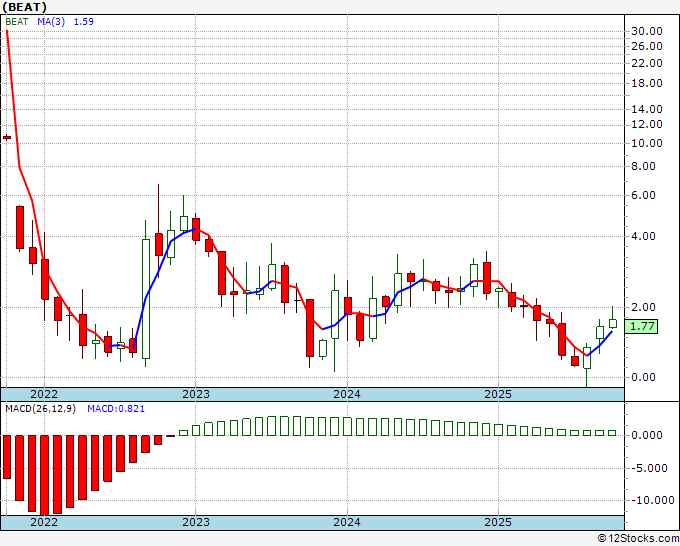Screen dimensions: 680x546
Task: Click the latest green candlestick near 1.77
Action: pos(613,323)
